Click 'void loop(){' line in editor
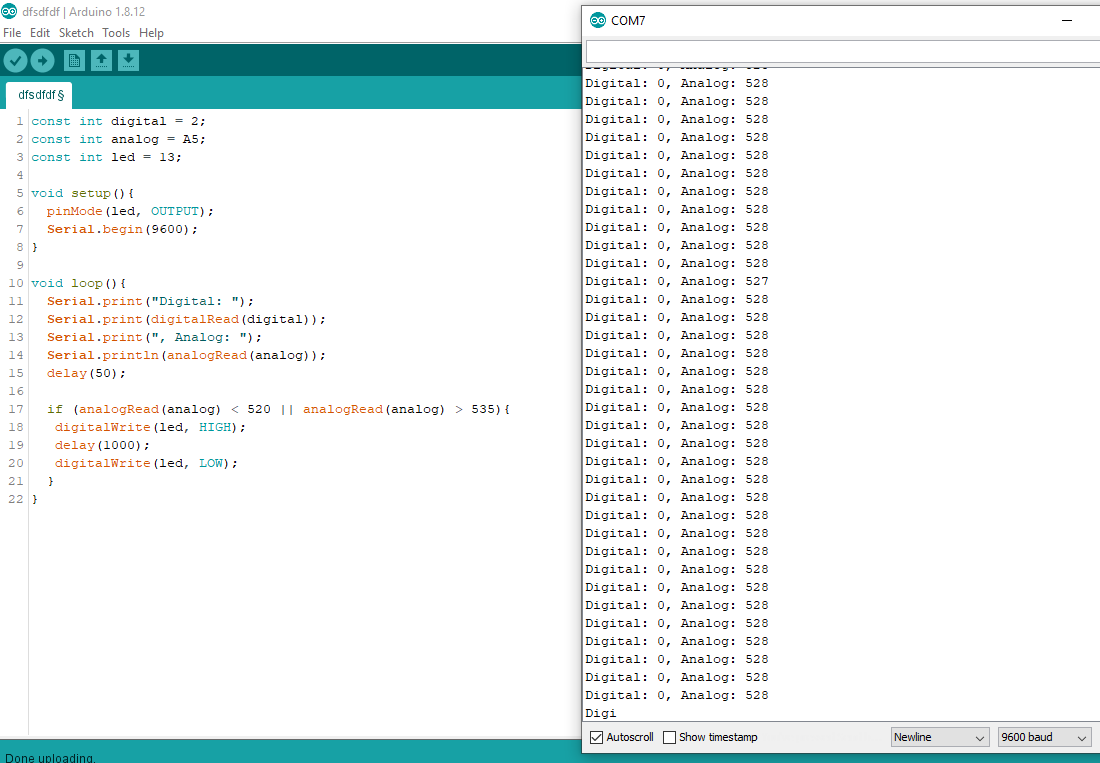Screen dimensions: 1100x763 pos(79,283)
